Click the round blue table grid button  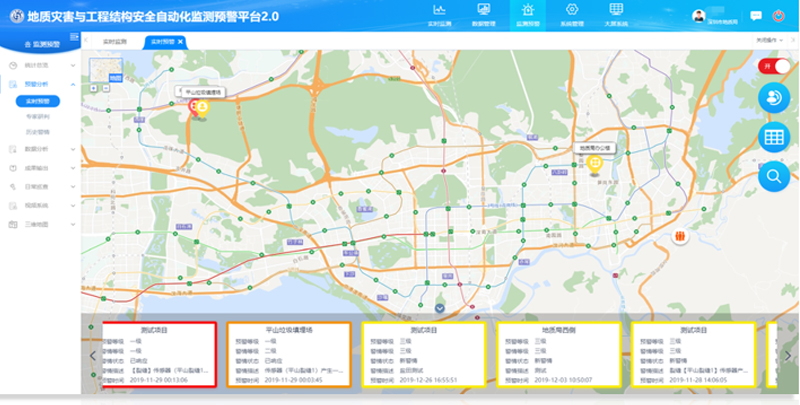tap(773, 138)
